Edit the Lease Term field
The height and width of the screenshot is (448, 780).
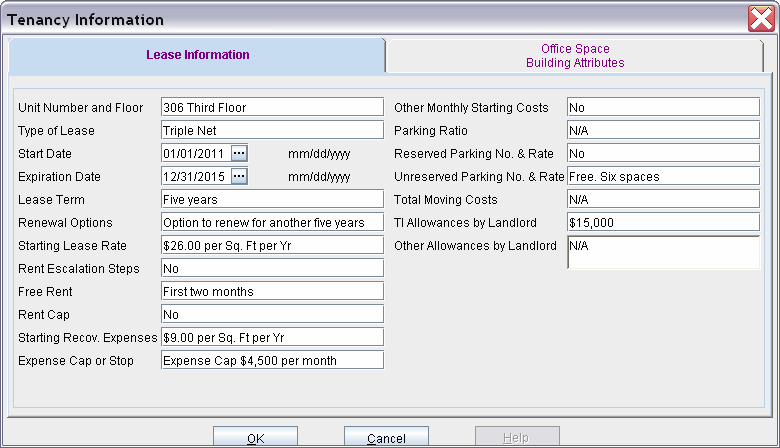click(273, 199)
